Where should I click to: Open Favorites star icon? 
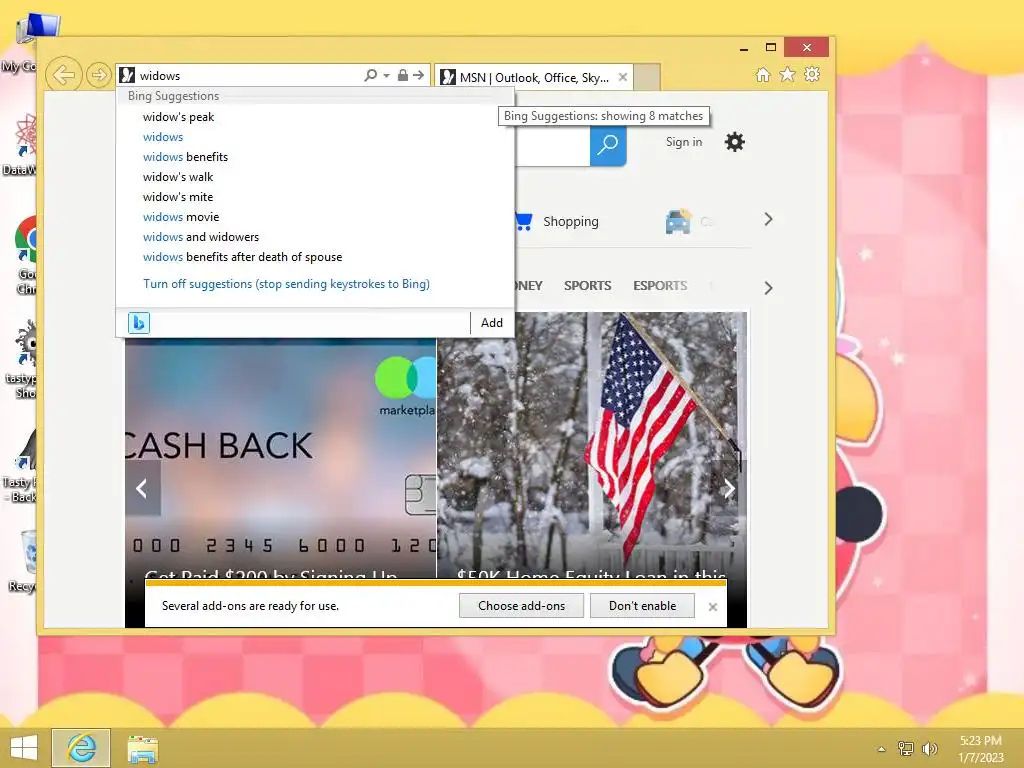(788, 74)
